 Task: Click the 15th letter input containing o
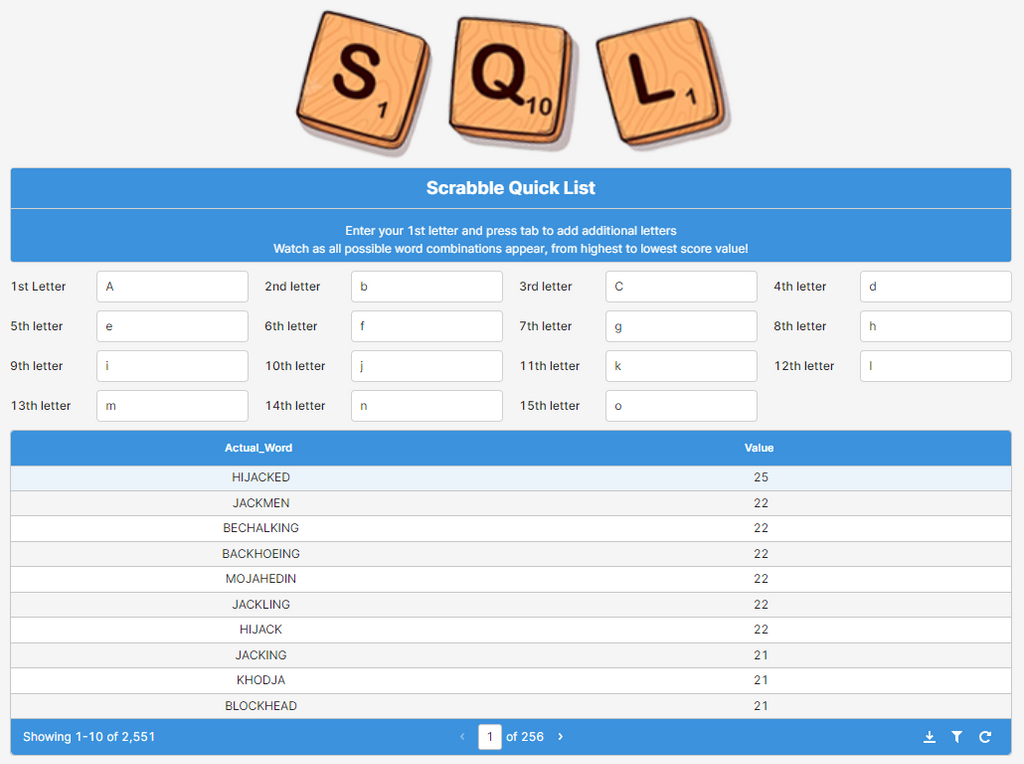click(681, 406)
